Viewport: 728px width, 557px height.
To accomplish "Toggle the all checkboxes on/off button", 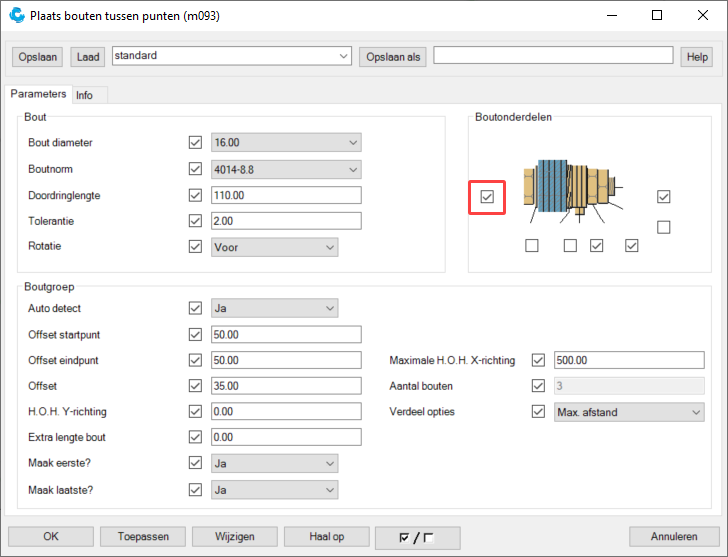I will point(416,537).
